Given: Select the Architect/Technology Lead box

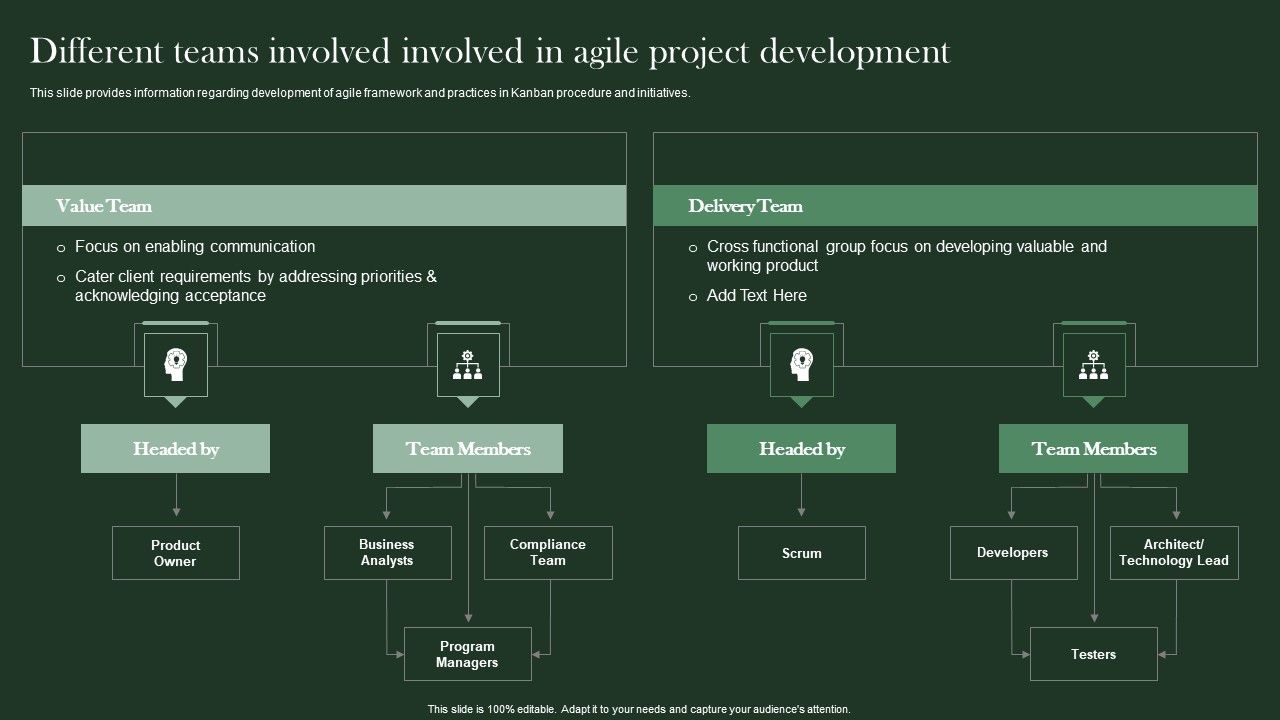Looking at the screenshot, I should [1174, 553].
